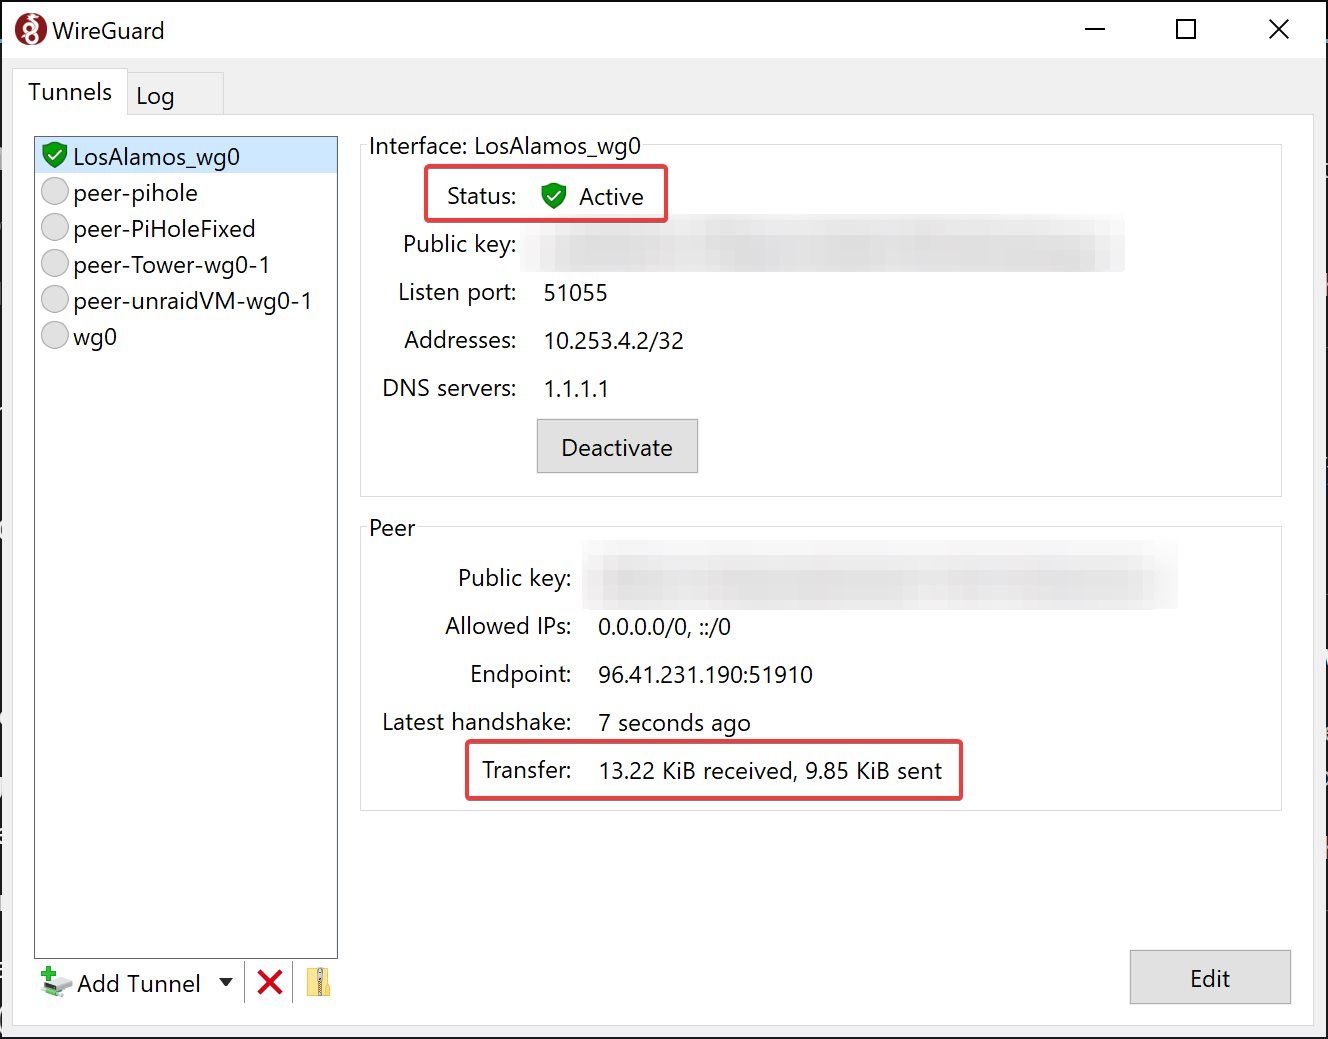Viewport: 1328px width, 1039px height.
Task: Remove selected tunnel with red X
Action: (269, 982)
